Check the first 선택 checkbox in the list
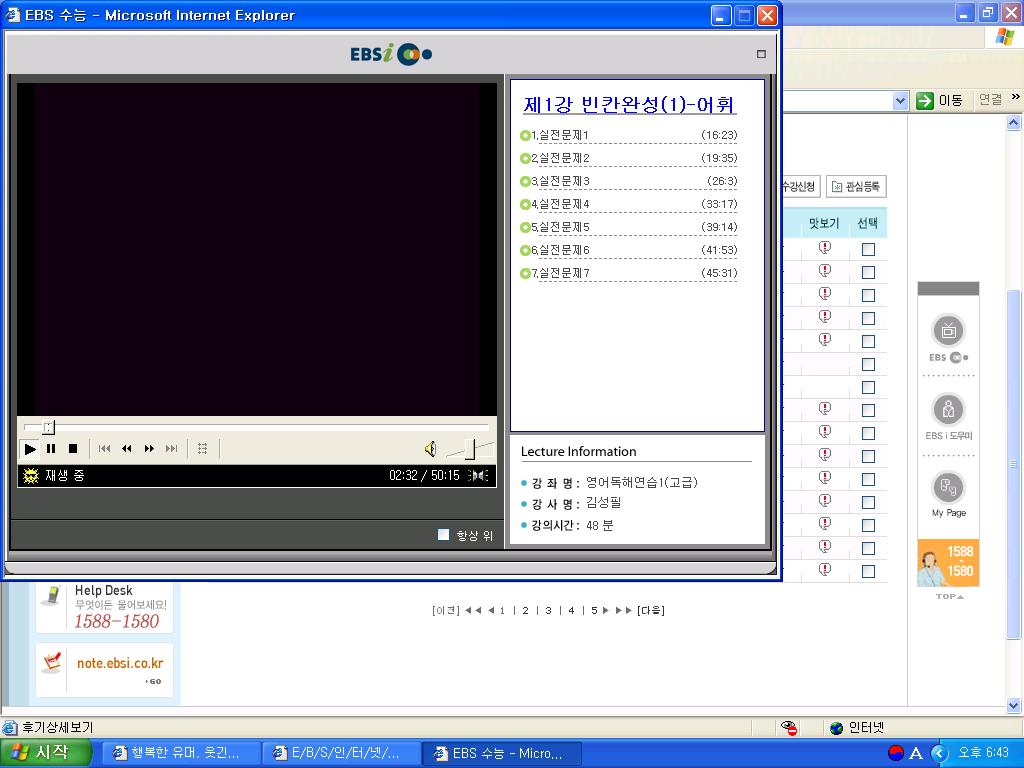Screen dimensions: 1024x768 tap(868, 249)
